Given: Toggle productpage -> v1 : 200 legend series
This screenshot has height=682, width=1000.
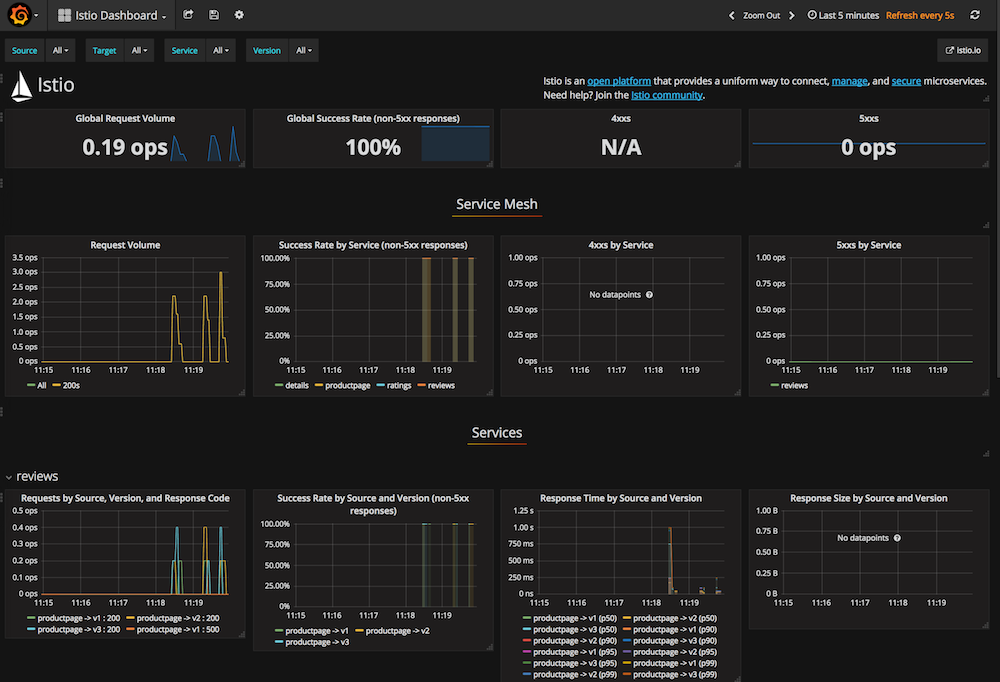Looking at the screenshot, I should tap(74, 618).
